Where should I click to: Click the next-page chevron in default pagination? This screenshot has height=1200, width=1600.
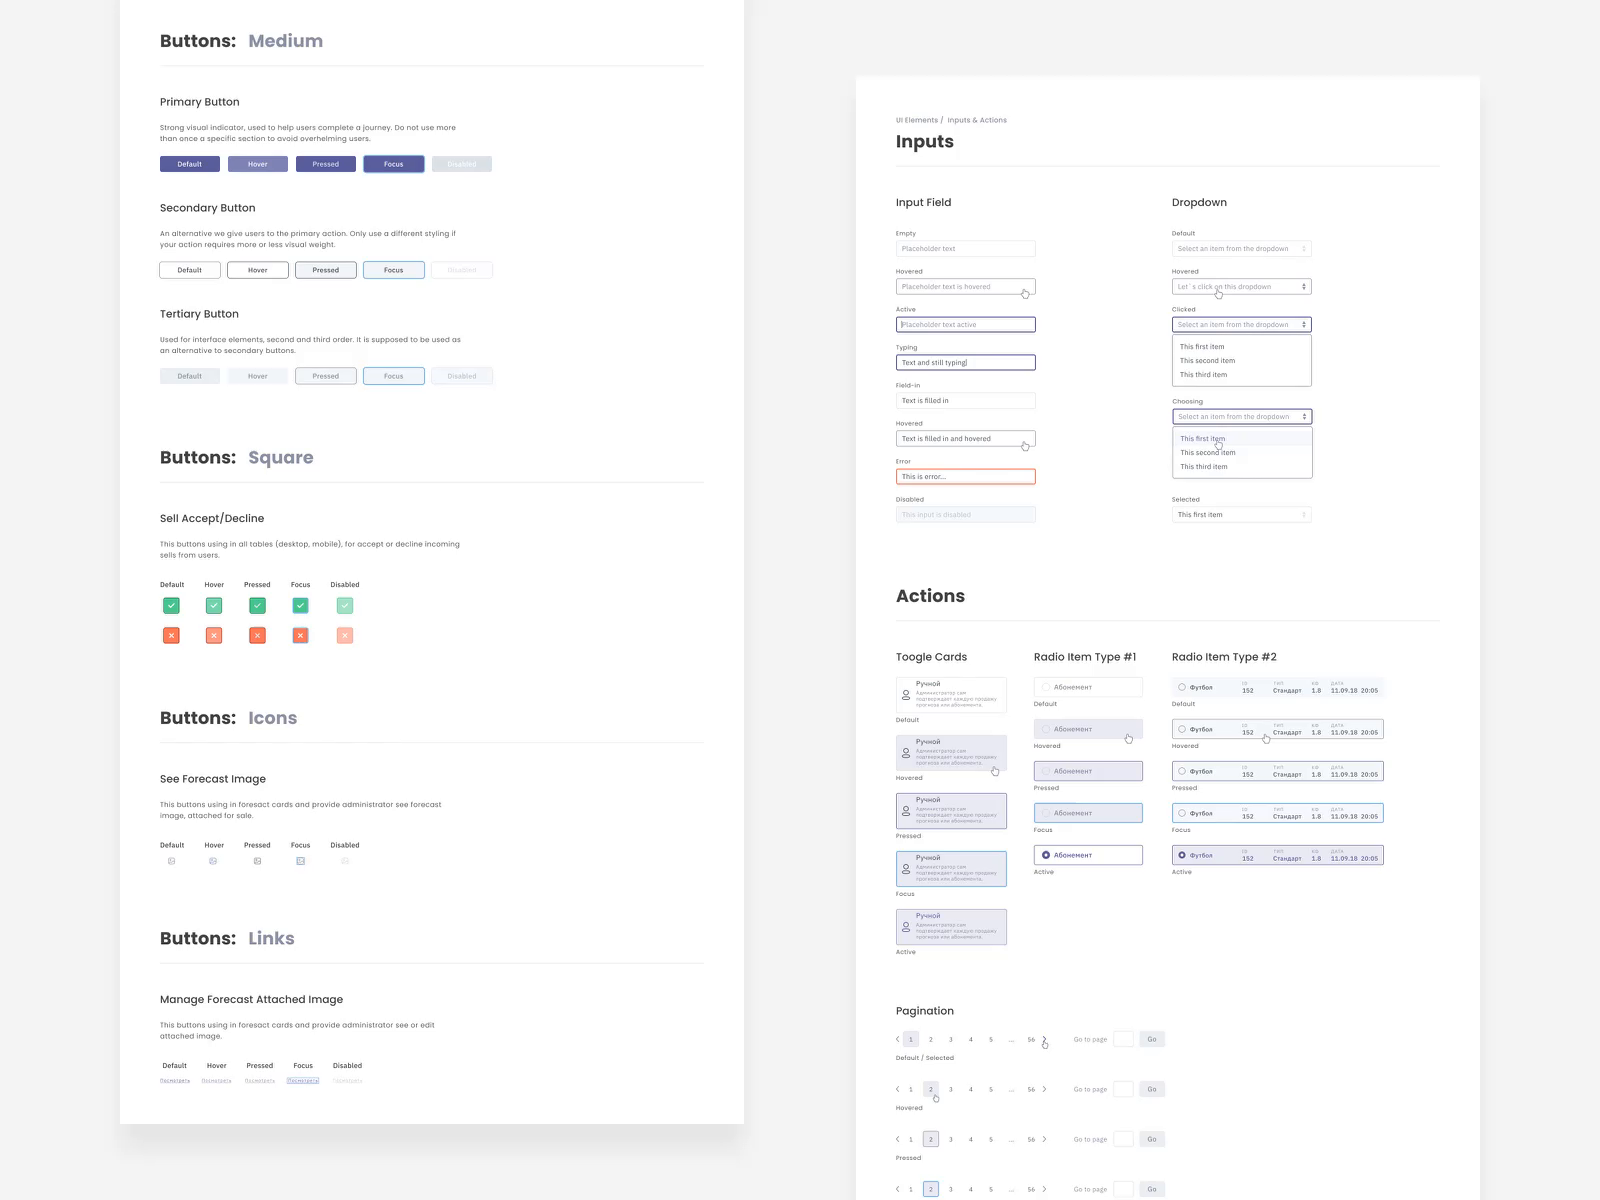click(x=1044, y=1039)
